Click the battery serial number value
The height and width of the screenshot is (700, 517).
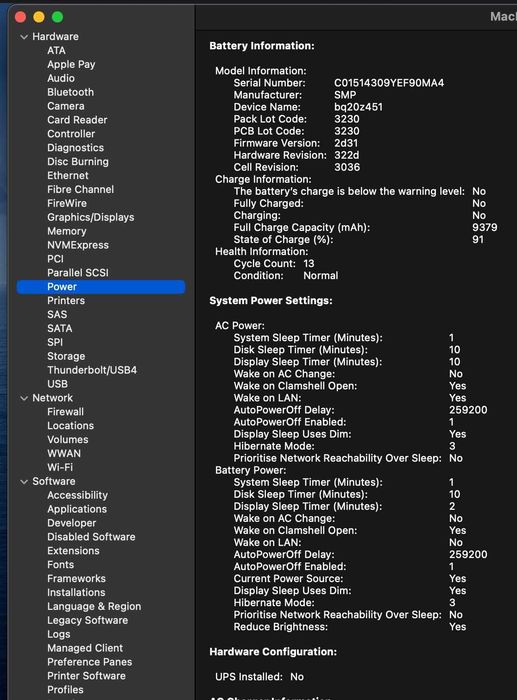pos(389,83)
